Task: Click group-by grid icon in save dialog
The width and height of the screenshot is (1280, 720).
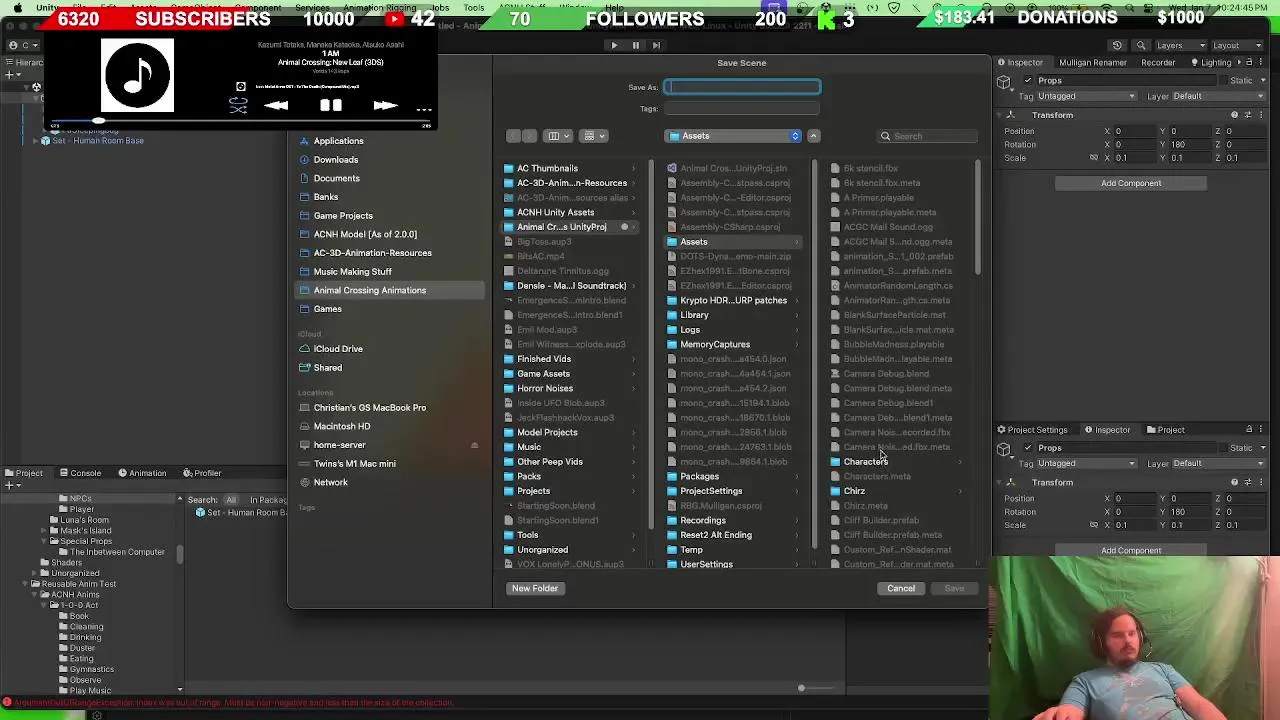Action: click(594, 136)
